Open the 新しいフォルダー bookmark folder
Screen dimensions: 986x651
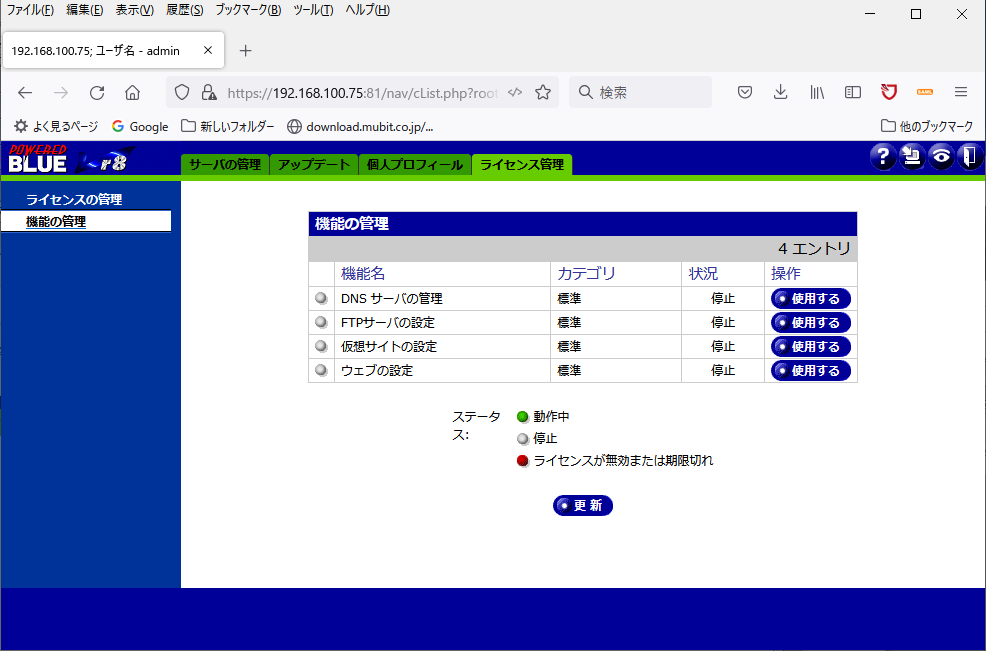228,126
